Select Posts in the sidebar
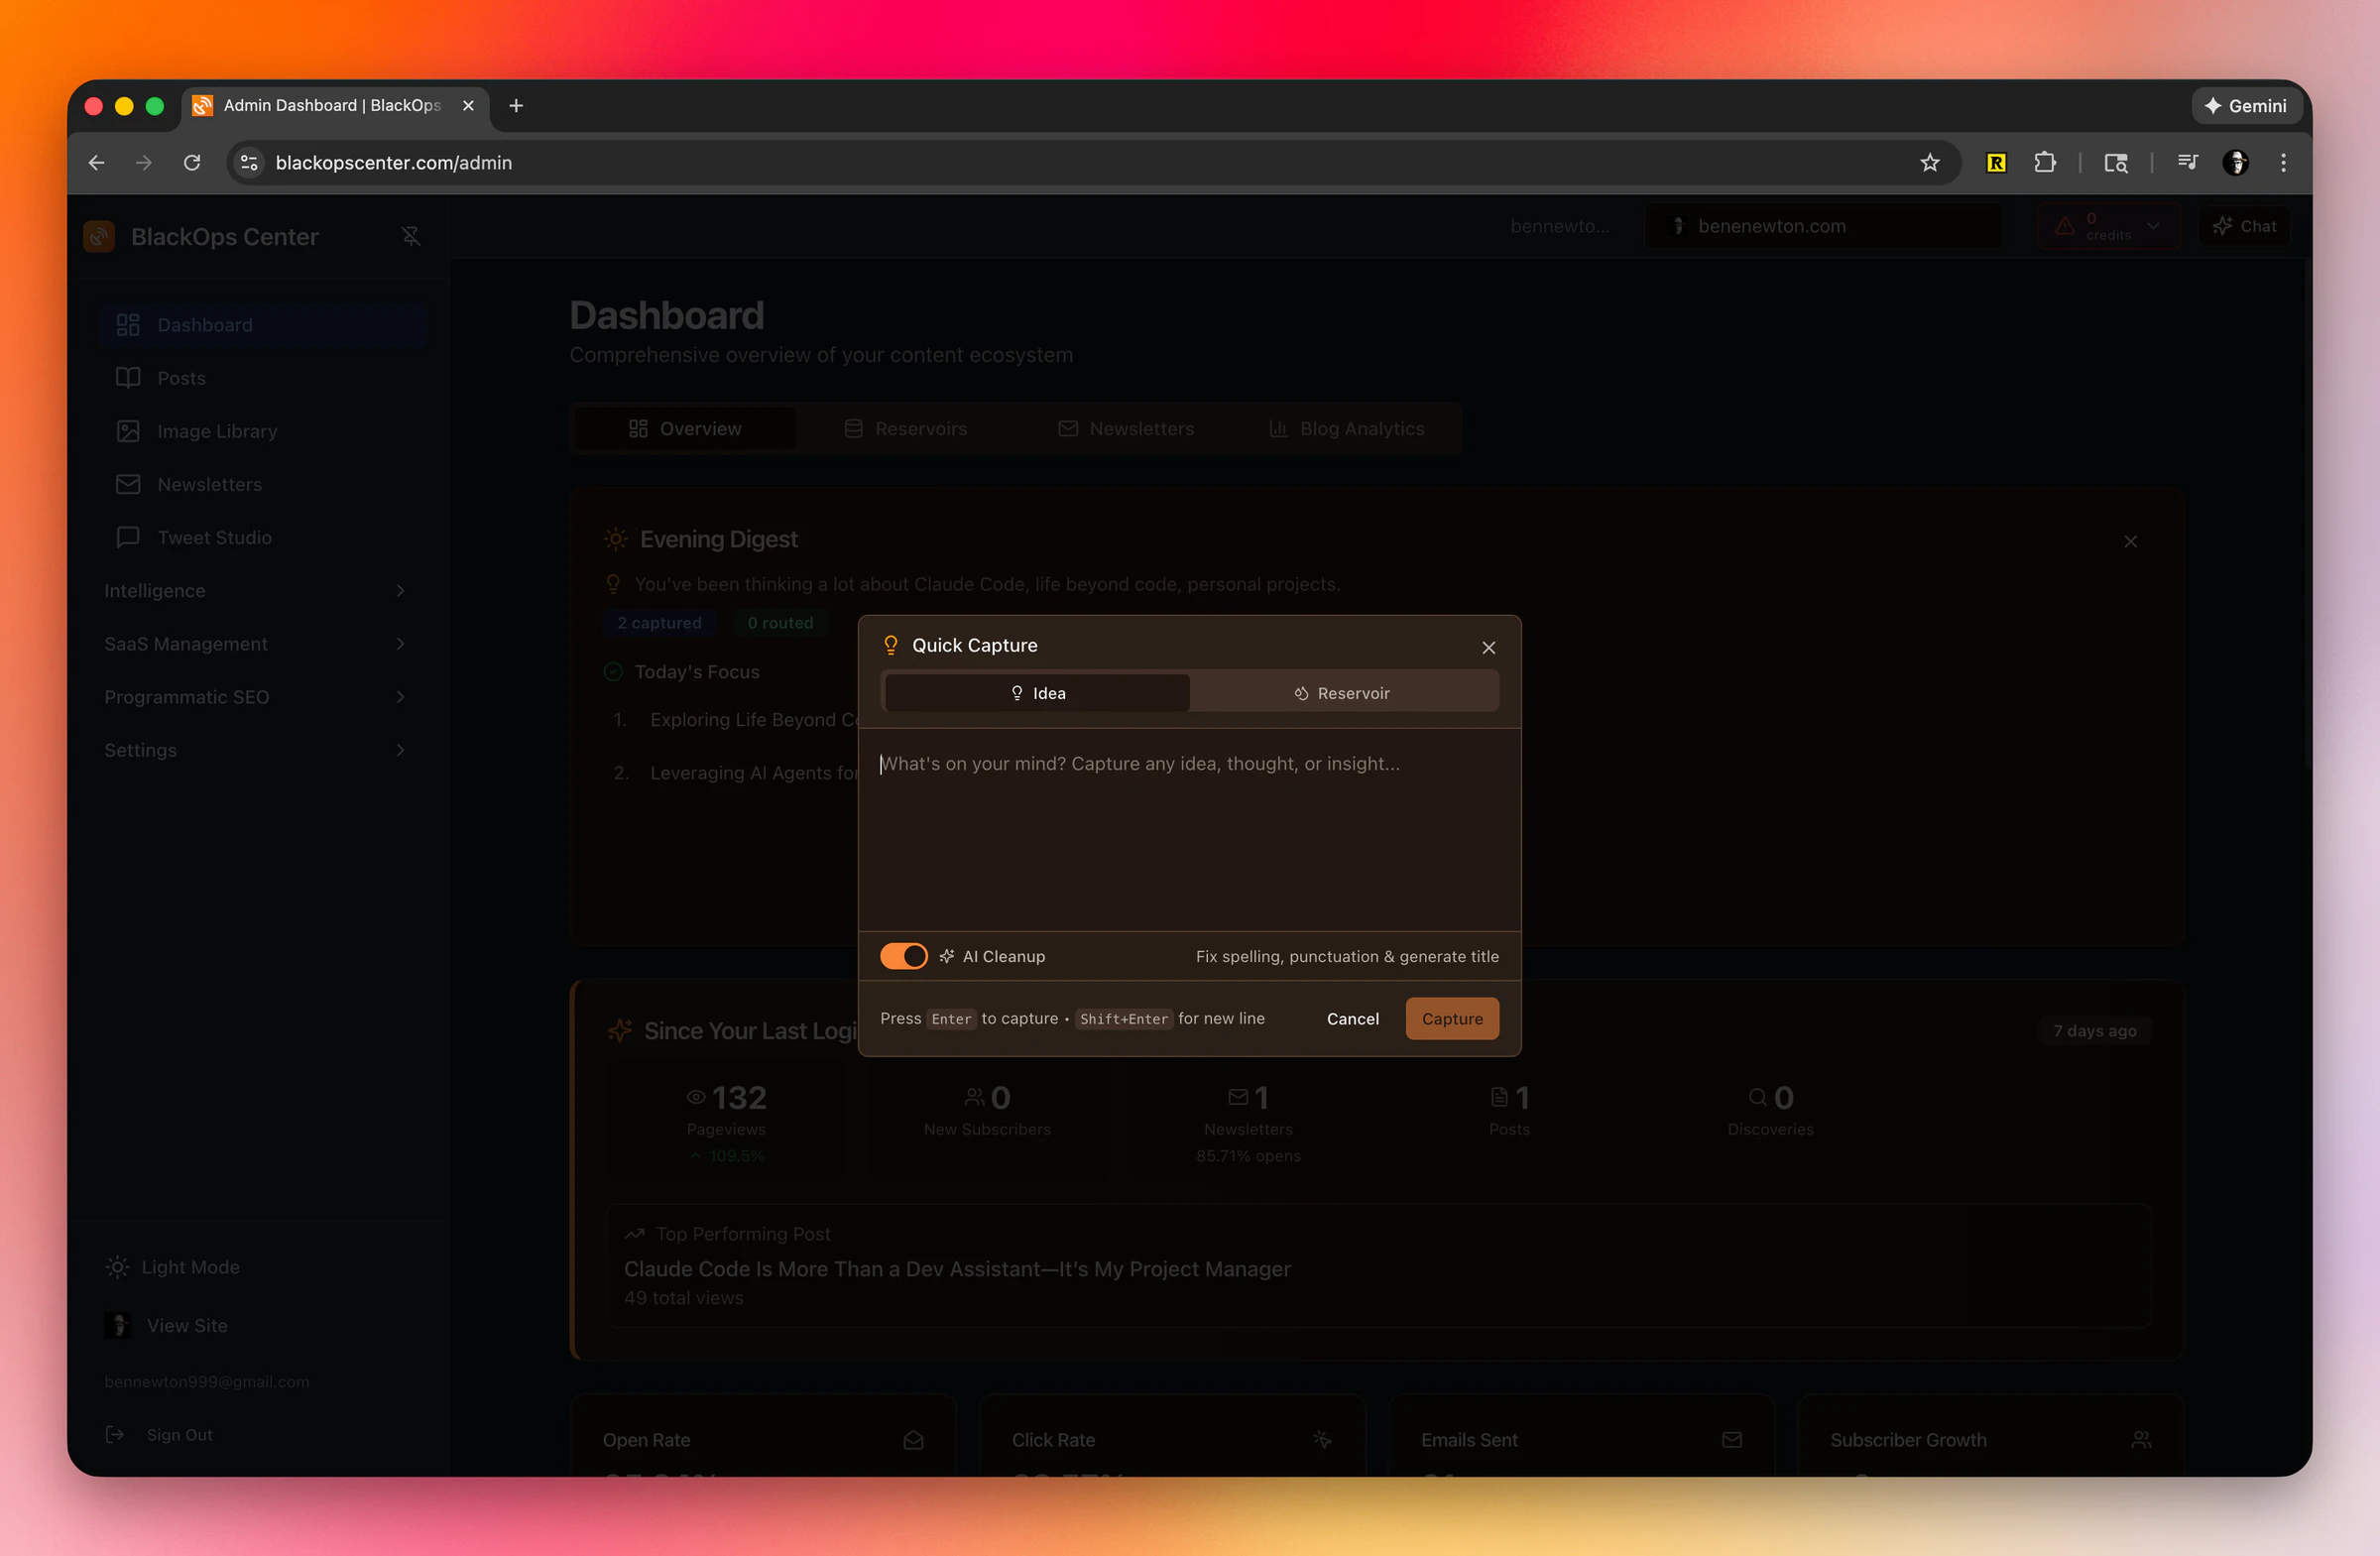 (x=182, y=377)
